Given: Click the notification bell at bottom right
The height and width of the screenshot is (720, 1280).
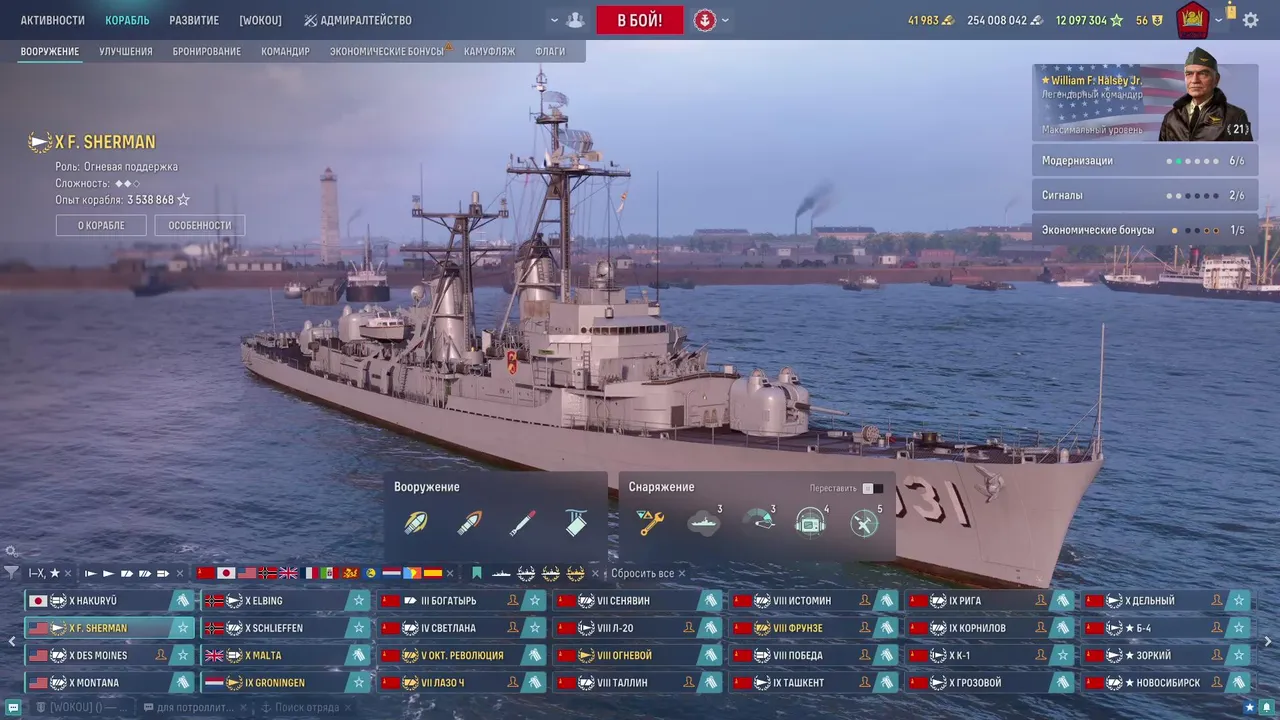Looking at the screenshot, I should pos(1266,707).
